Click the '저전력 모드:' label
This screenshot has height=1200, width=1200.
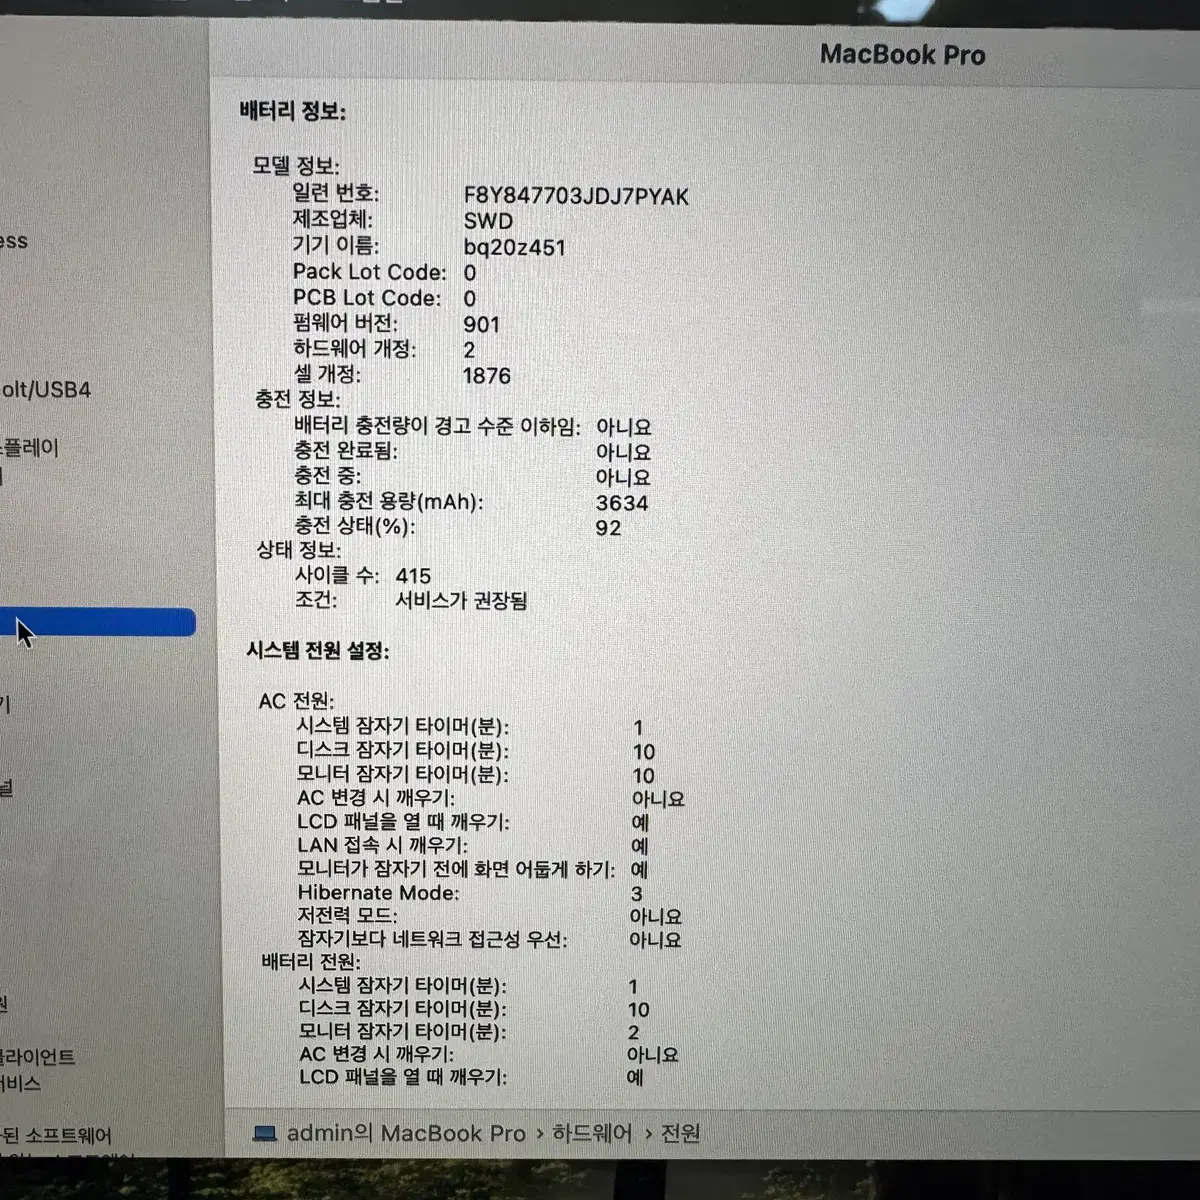coord(347,915)
